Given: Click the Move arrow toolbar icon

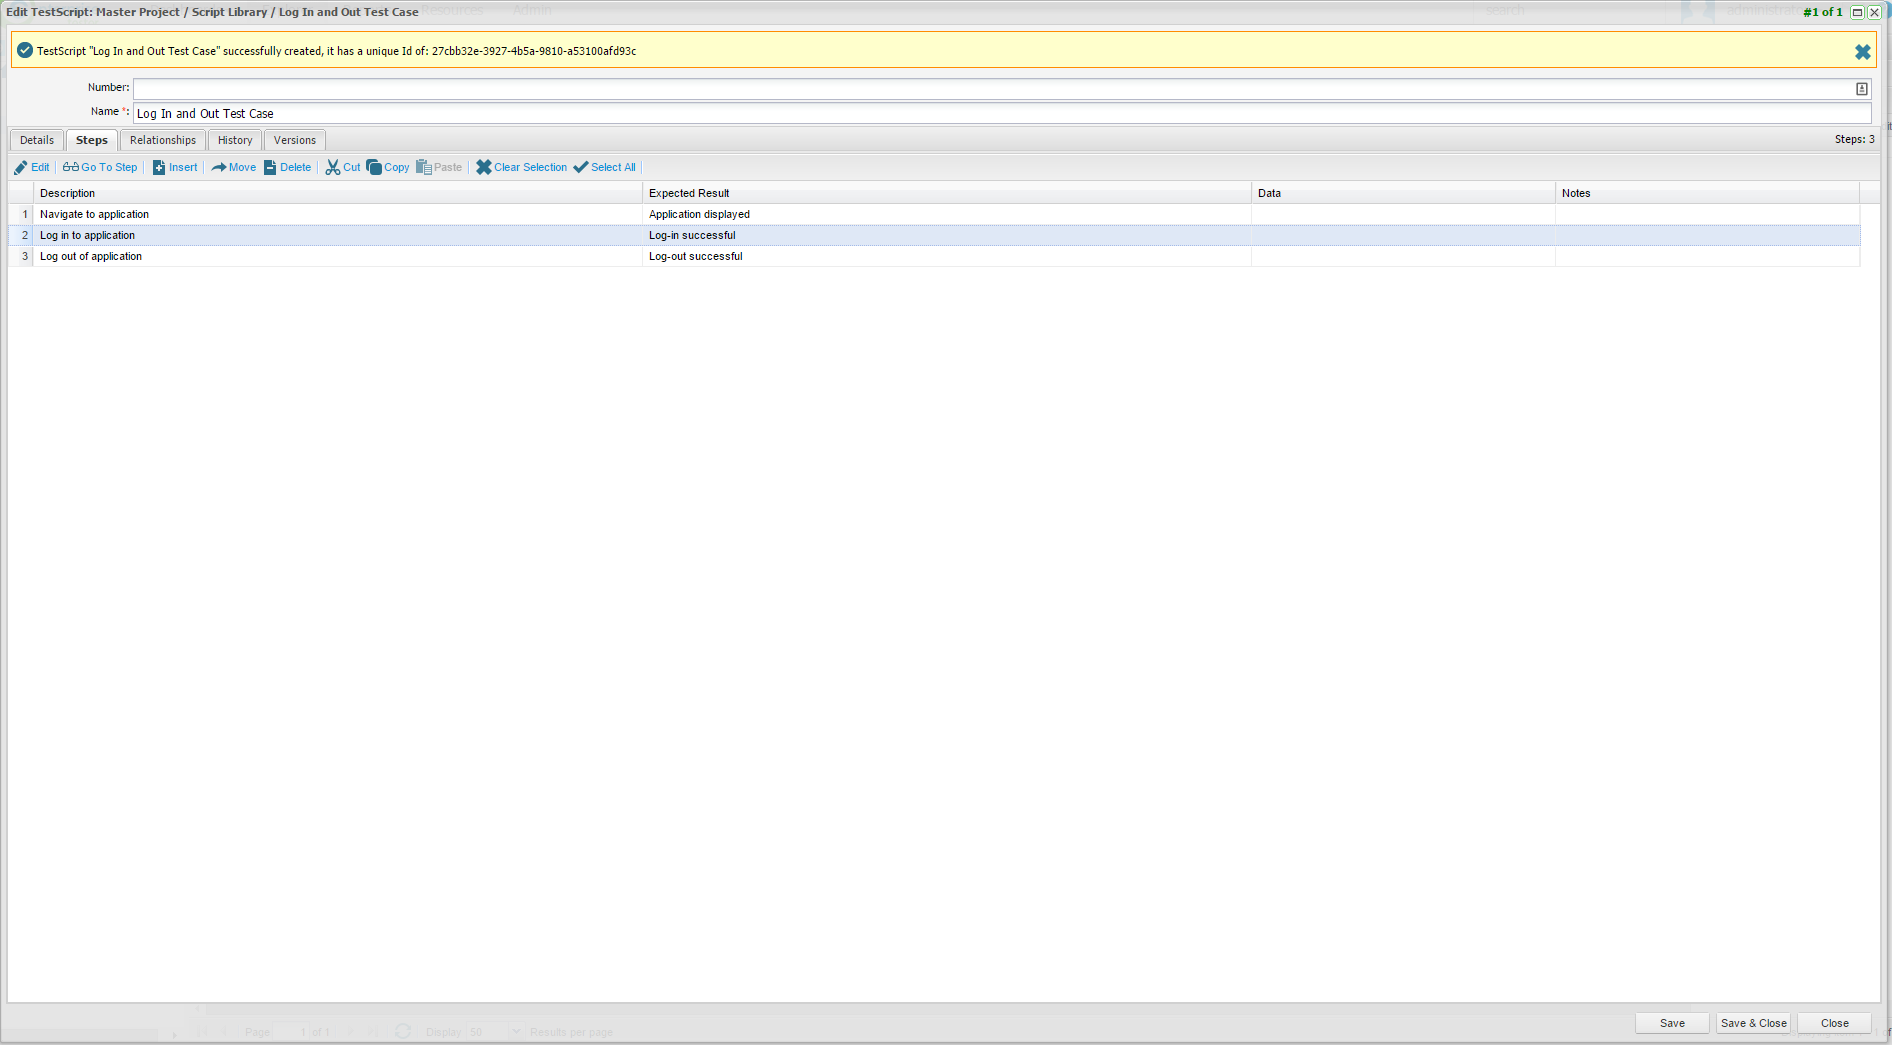Looking at the screenshot, I should tap(219, 168).
